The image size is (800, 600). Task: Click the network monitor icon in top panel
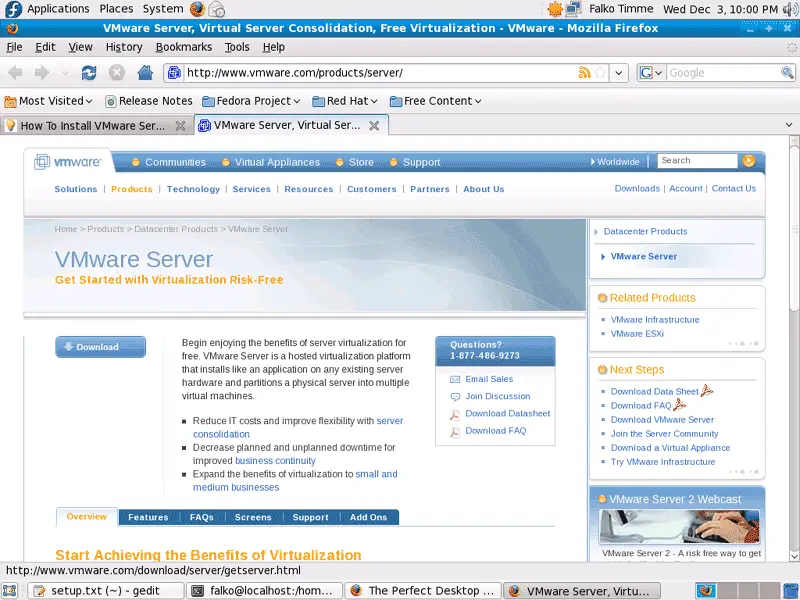tap(573, 9)
